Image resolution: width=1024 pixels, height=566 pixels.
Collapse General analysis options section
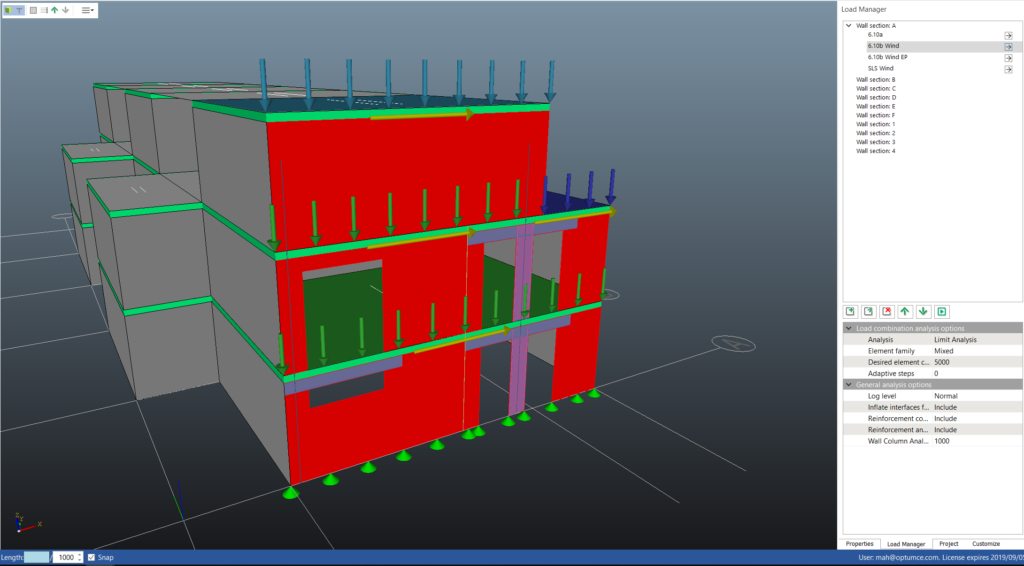849,385
